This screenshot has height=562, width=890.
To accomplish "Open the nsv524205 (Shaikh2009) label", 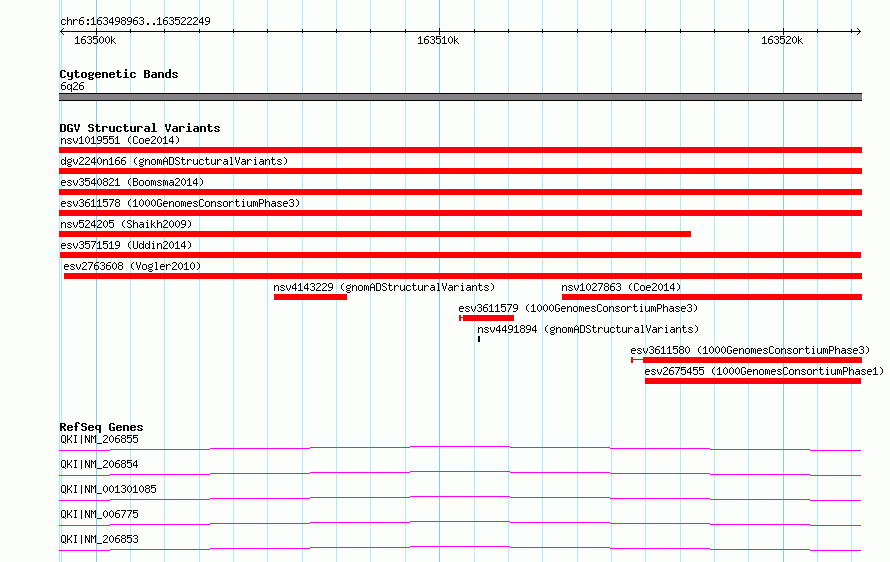I will (x=126, y=224).
